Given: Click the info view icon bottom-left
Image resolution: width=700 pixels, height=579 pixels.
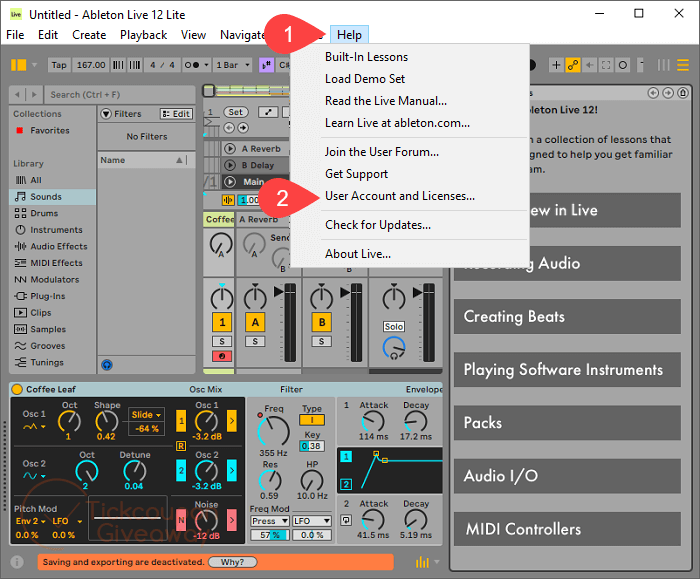Looking at the screenshot, I should tap(17, 562).
